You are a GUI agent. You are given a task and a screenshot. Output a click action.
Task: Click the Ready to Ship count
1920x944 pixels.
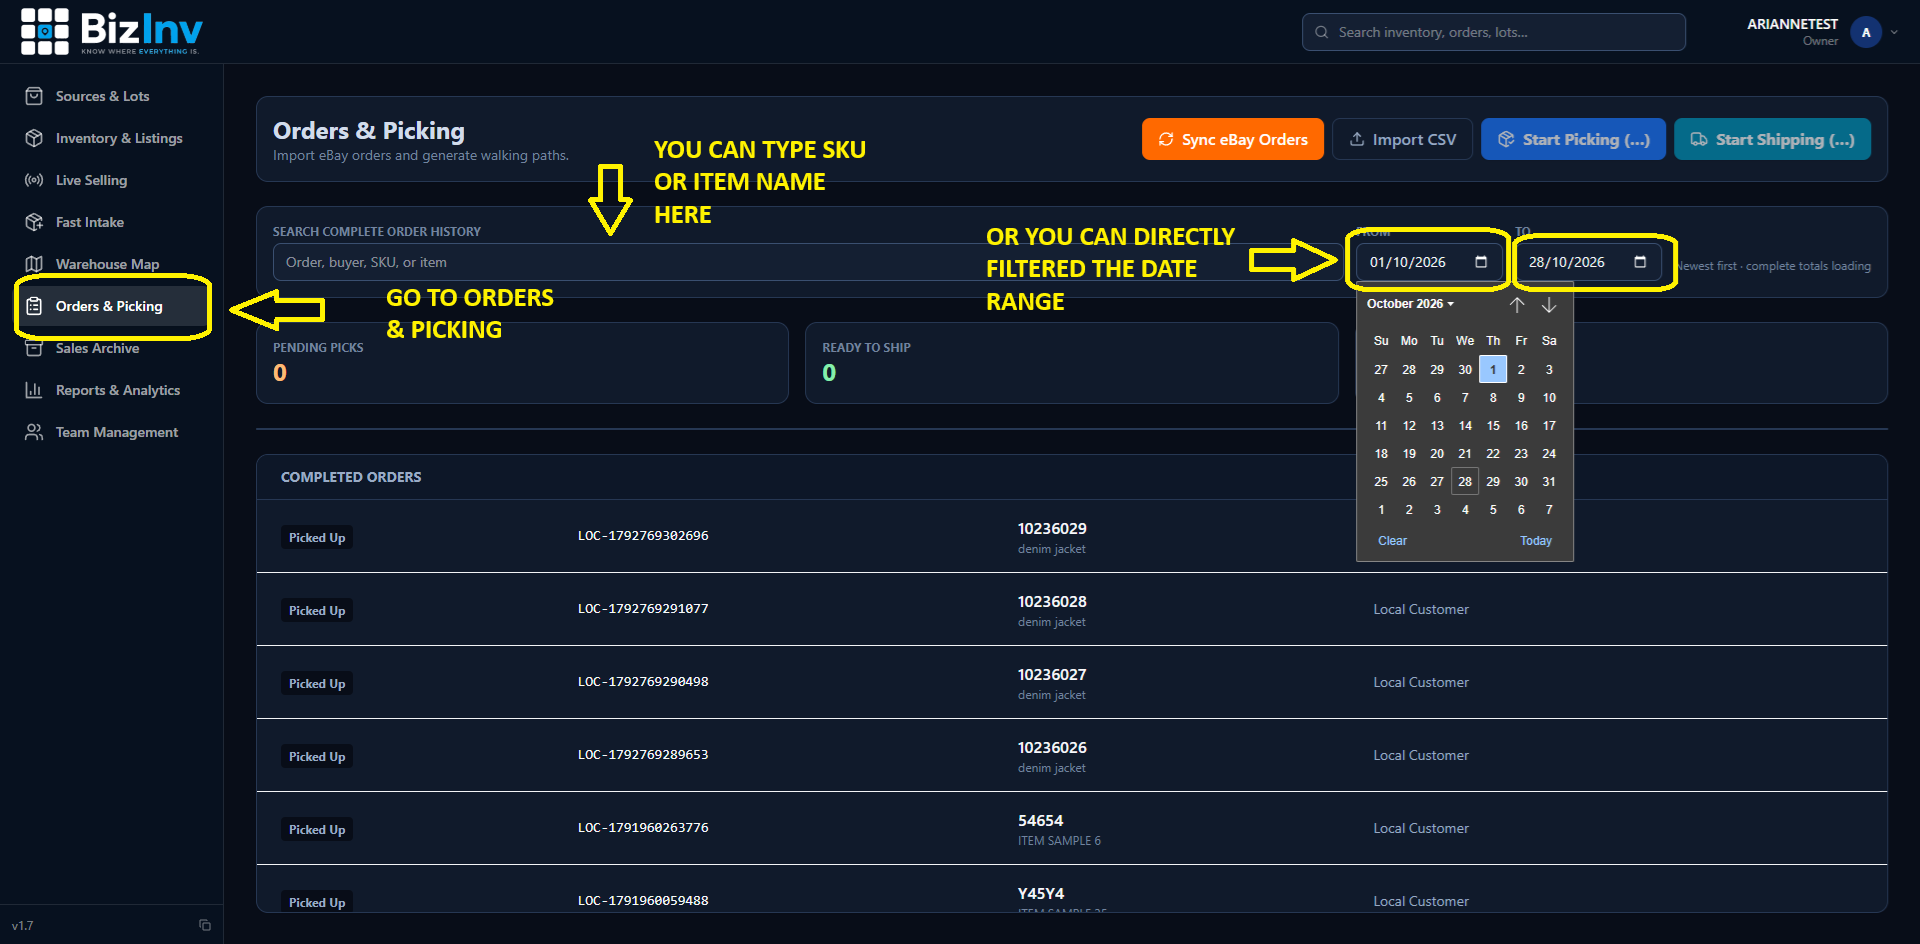click(x=829, y=373)
